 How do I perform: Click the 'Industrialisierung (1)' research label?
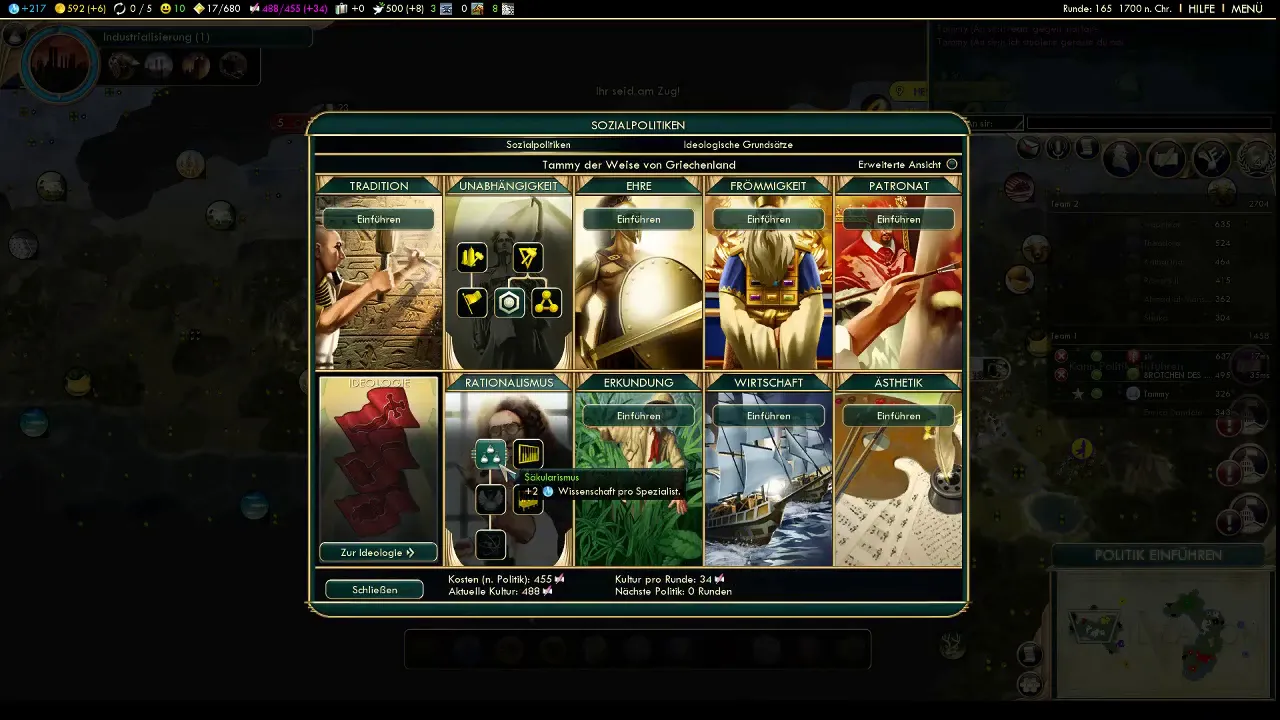tap(156, 37)
